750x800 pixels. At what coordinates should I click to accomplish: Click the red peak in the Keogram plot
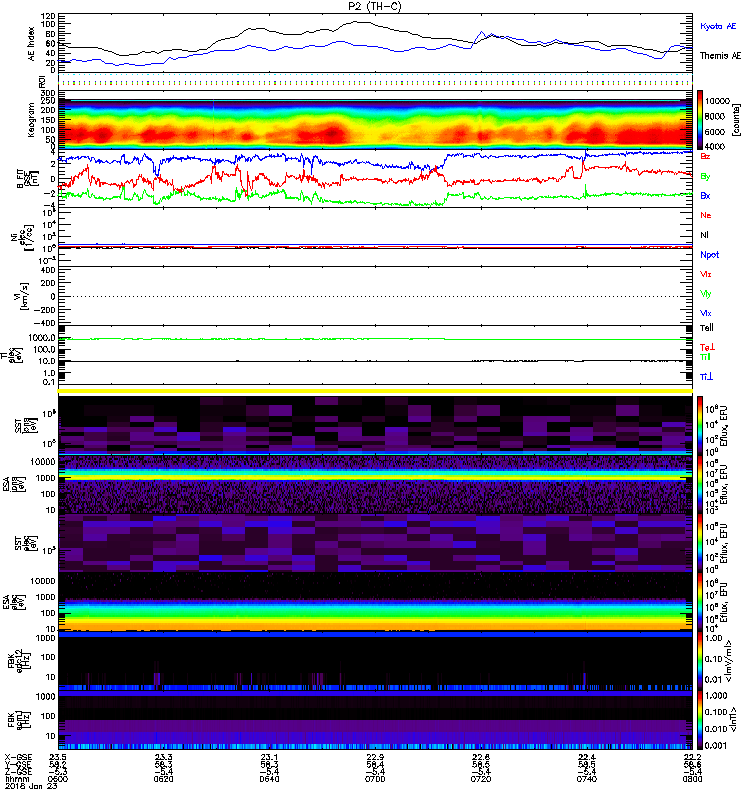[x=333, y=135]
